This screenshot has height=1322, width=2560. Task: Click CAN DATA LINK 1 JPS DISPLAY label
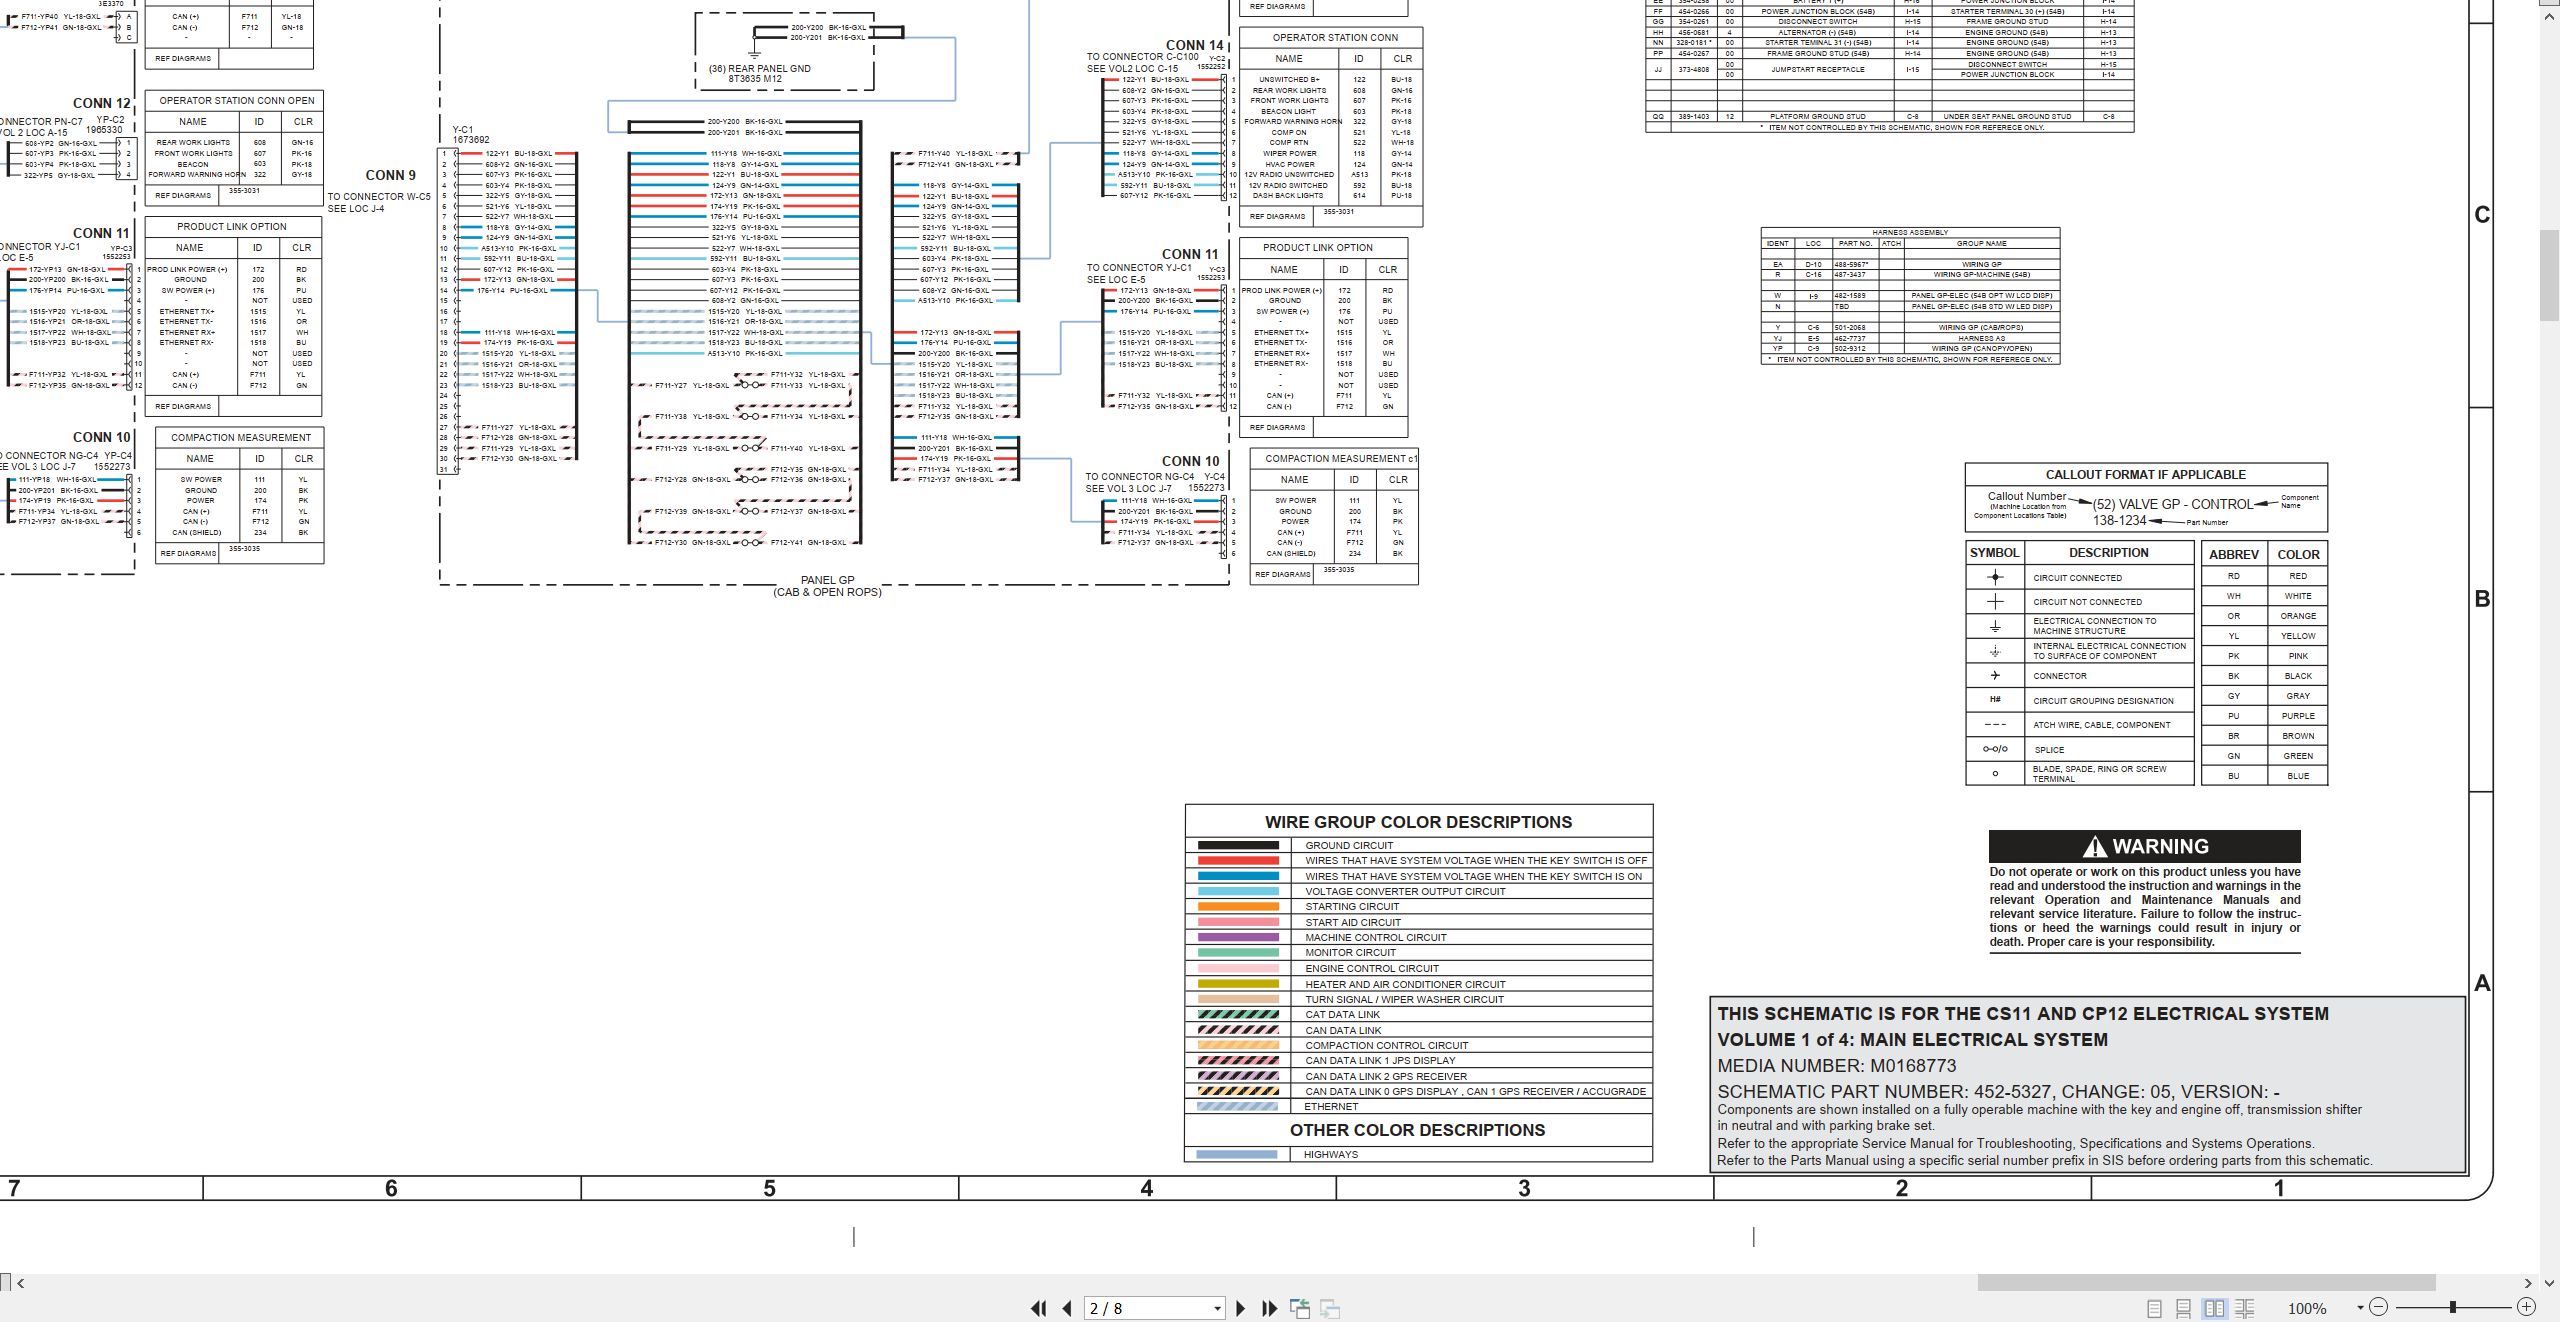point(1380,1060)
